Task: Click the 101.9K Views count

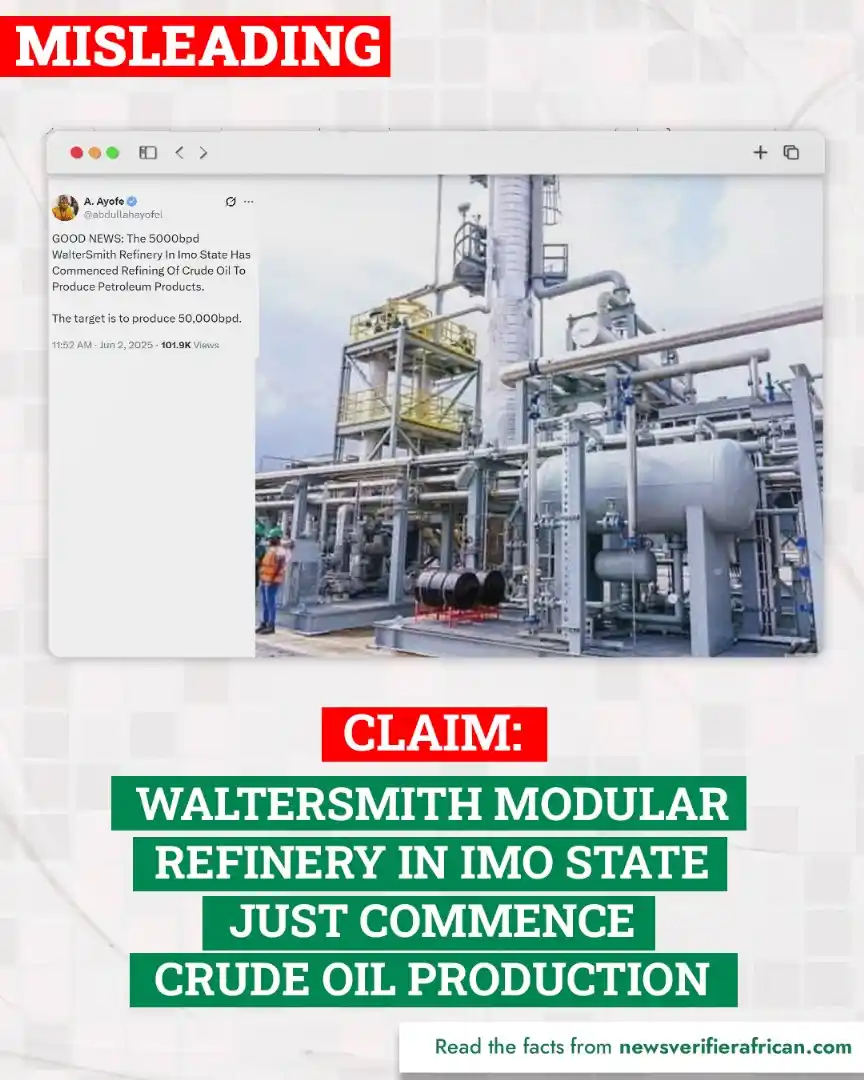Action: pyautogui.click(x=190, y=344)
